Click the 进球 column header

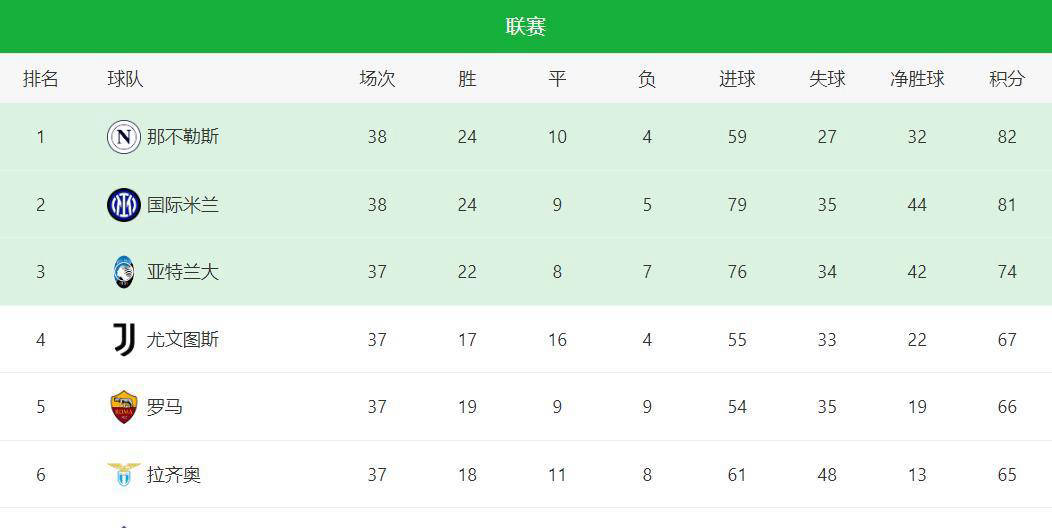click(737, 78)
